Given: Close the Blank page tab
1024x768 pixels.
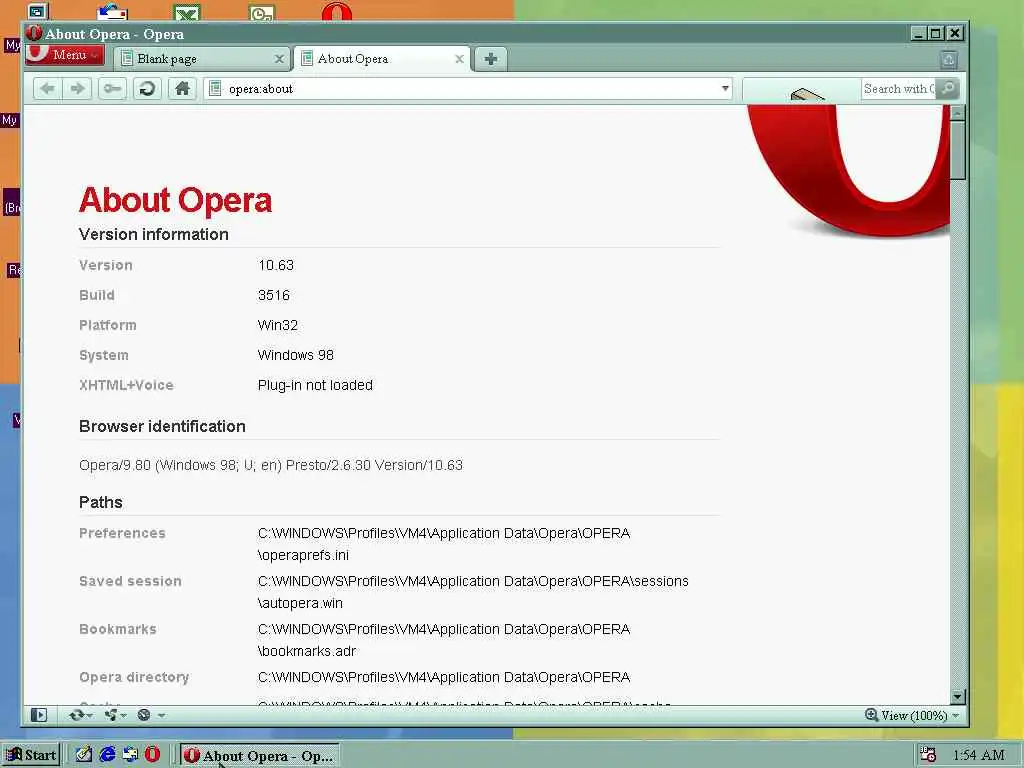Looking at the screenshot, I should point(280,59).
